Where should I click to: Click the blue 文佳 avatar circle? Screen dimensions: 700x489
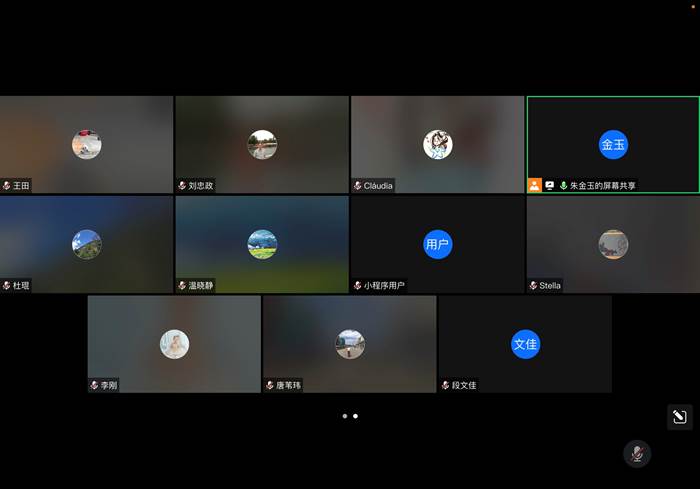[x=525, y=344]
